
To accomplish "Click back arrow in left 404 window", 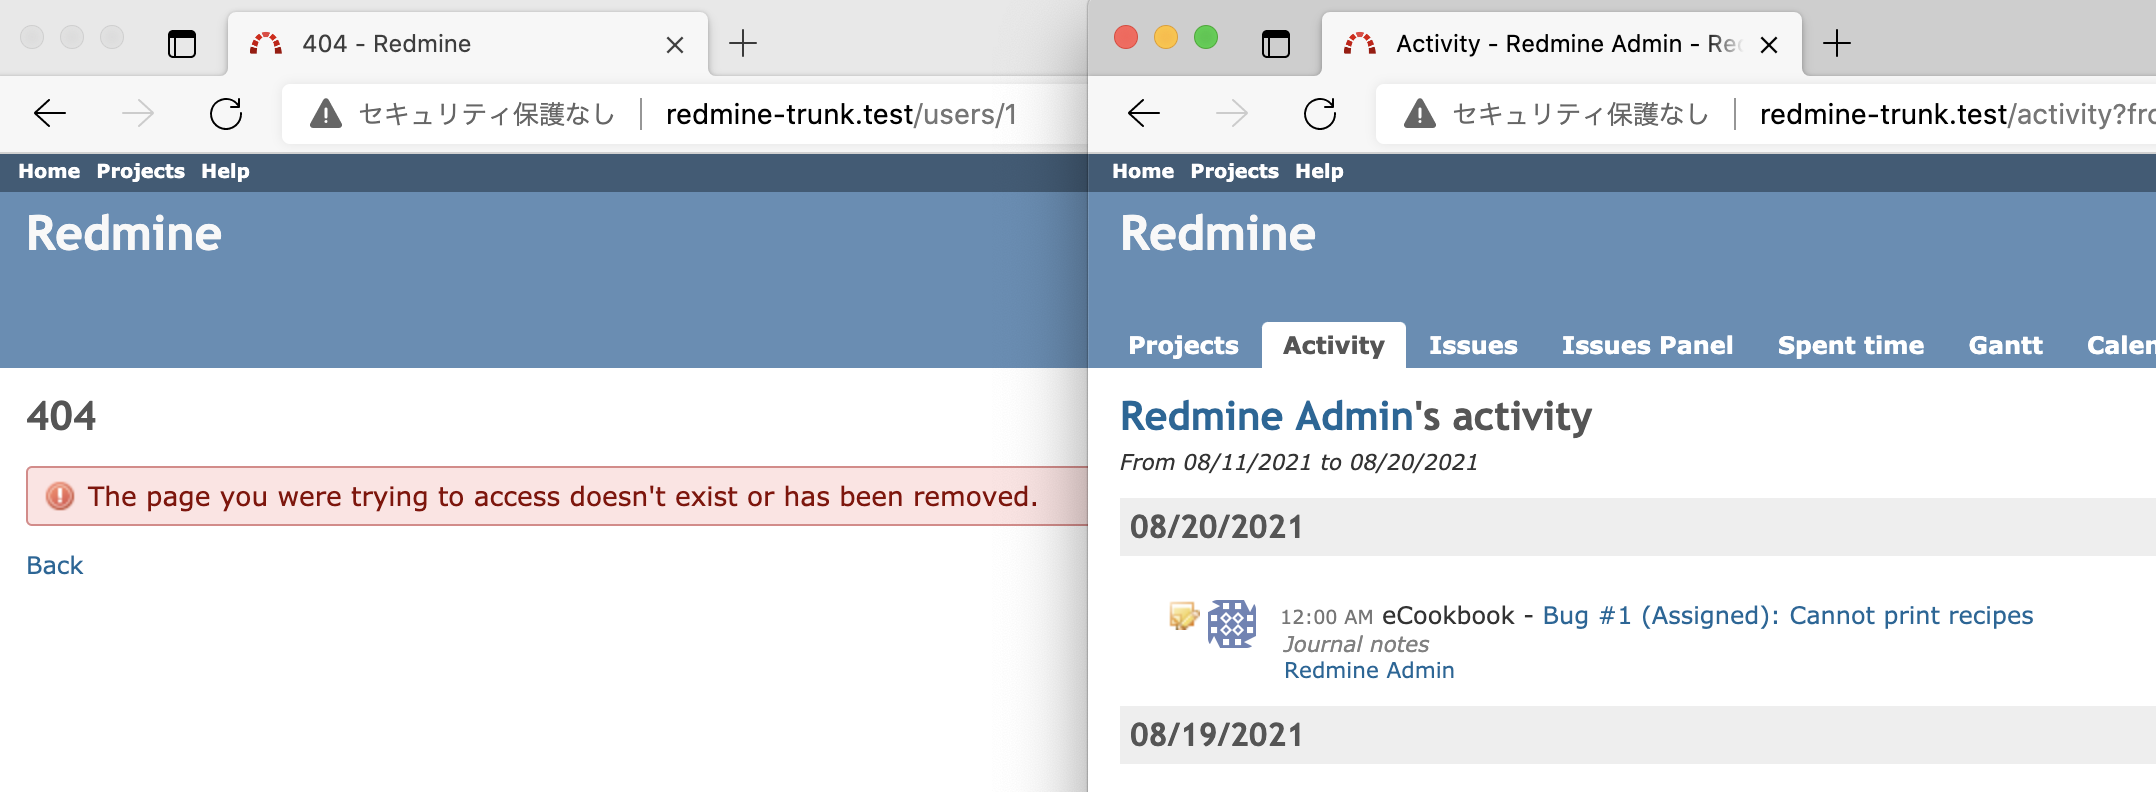I will click(50, 114).
